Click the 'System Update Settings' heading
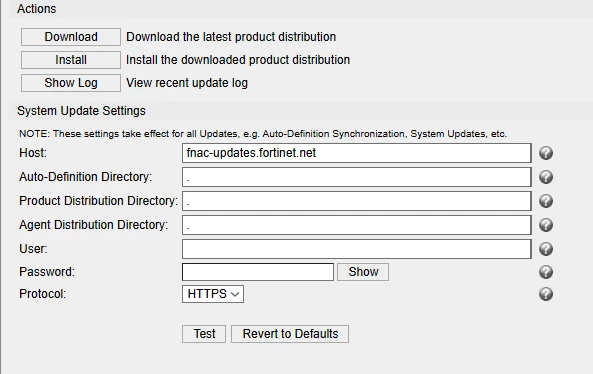 click(81, 111)
